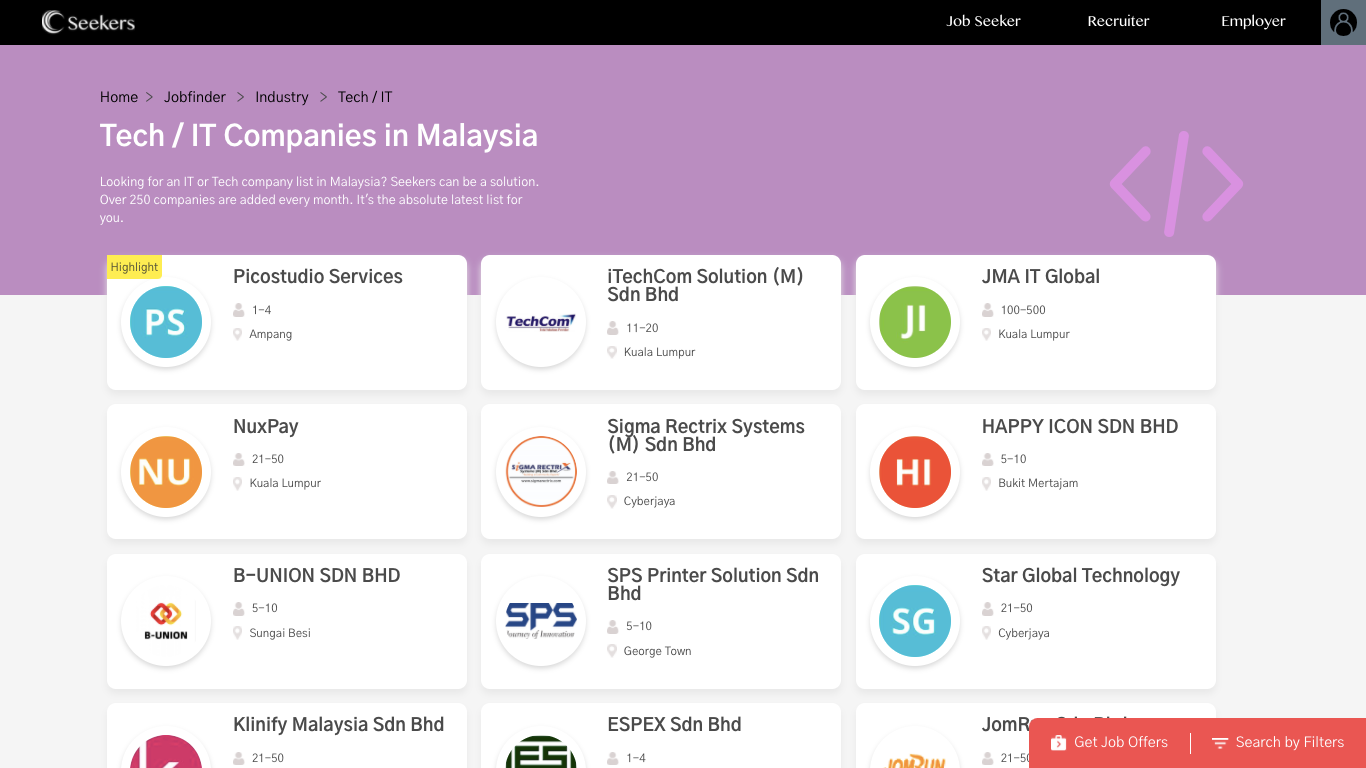
Task: Click the Highlight badge on Picostudio card
Action: (x=134, y=267)
